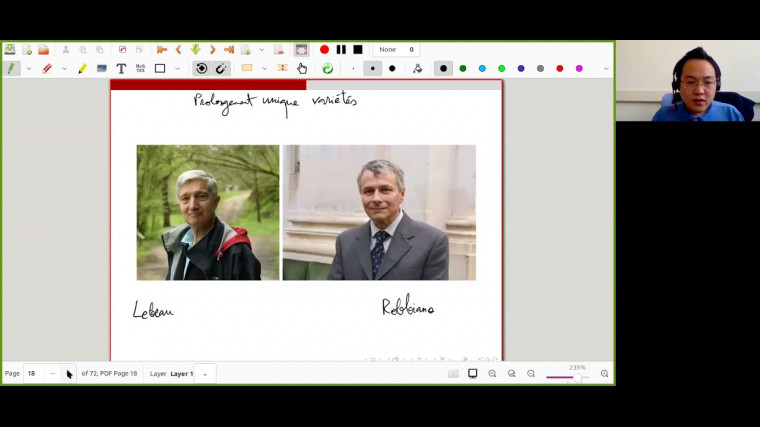
Task: Toggle the fill bucket option
Action: tap(417, 69)
